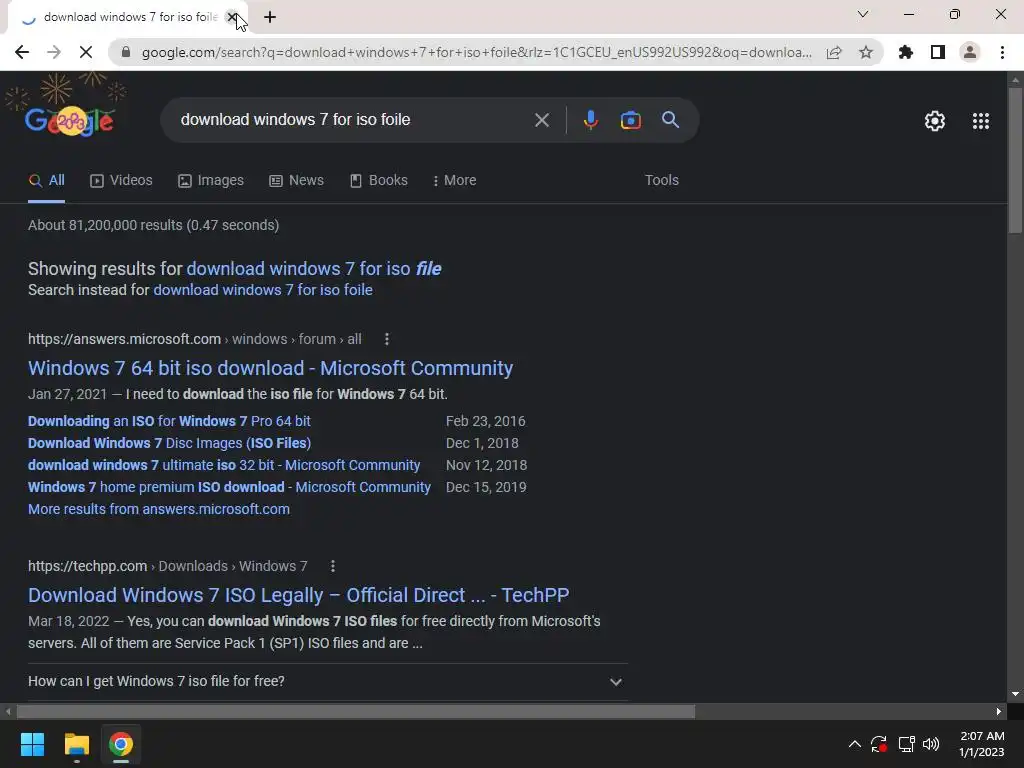Viewport: 1024px width, 768px height.
Task: Open Chrome three-dot menu
Action: pyautogui.click(x=1002, y=52)
